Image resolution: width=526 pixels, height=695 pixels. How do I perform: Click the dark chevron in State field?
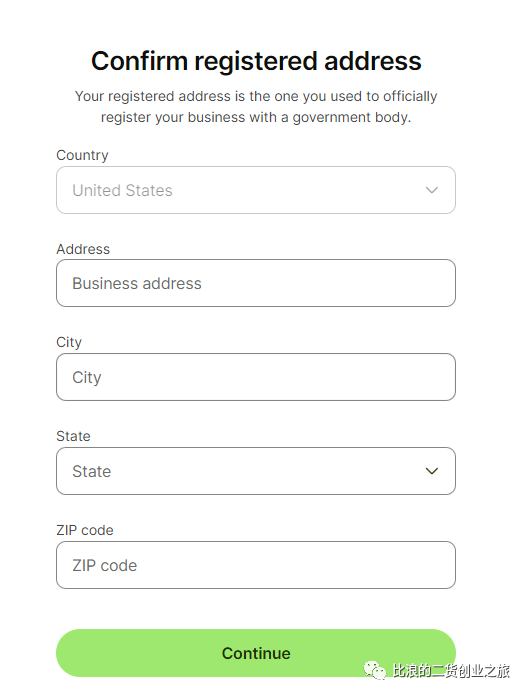click(432, 471)
